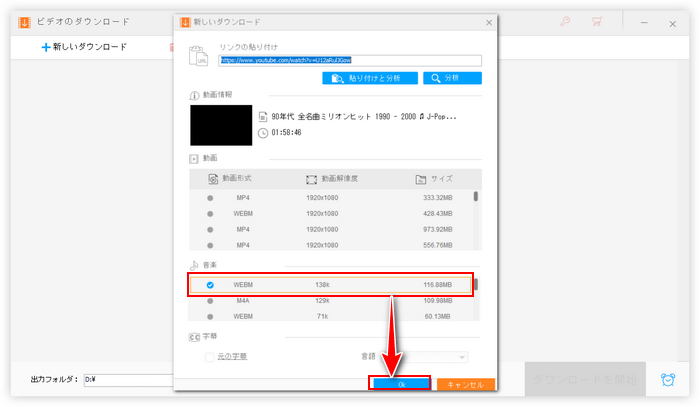700x407 pixels.
Task: Select the MP4 1920x1080 333.32MB radio option
Action: (210, 198)
